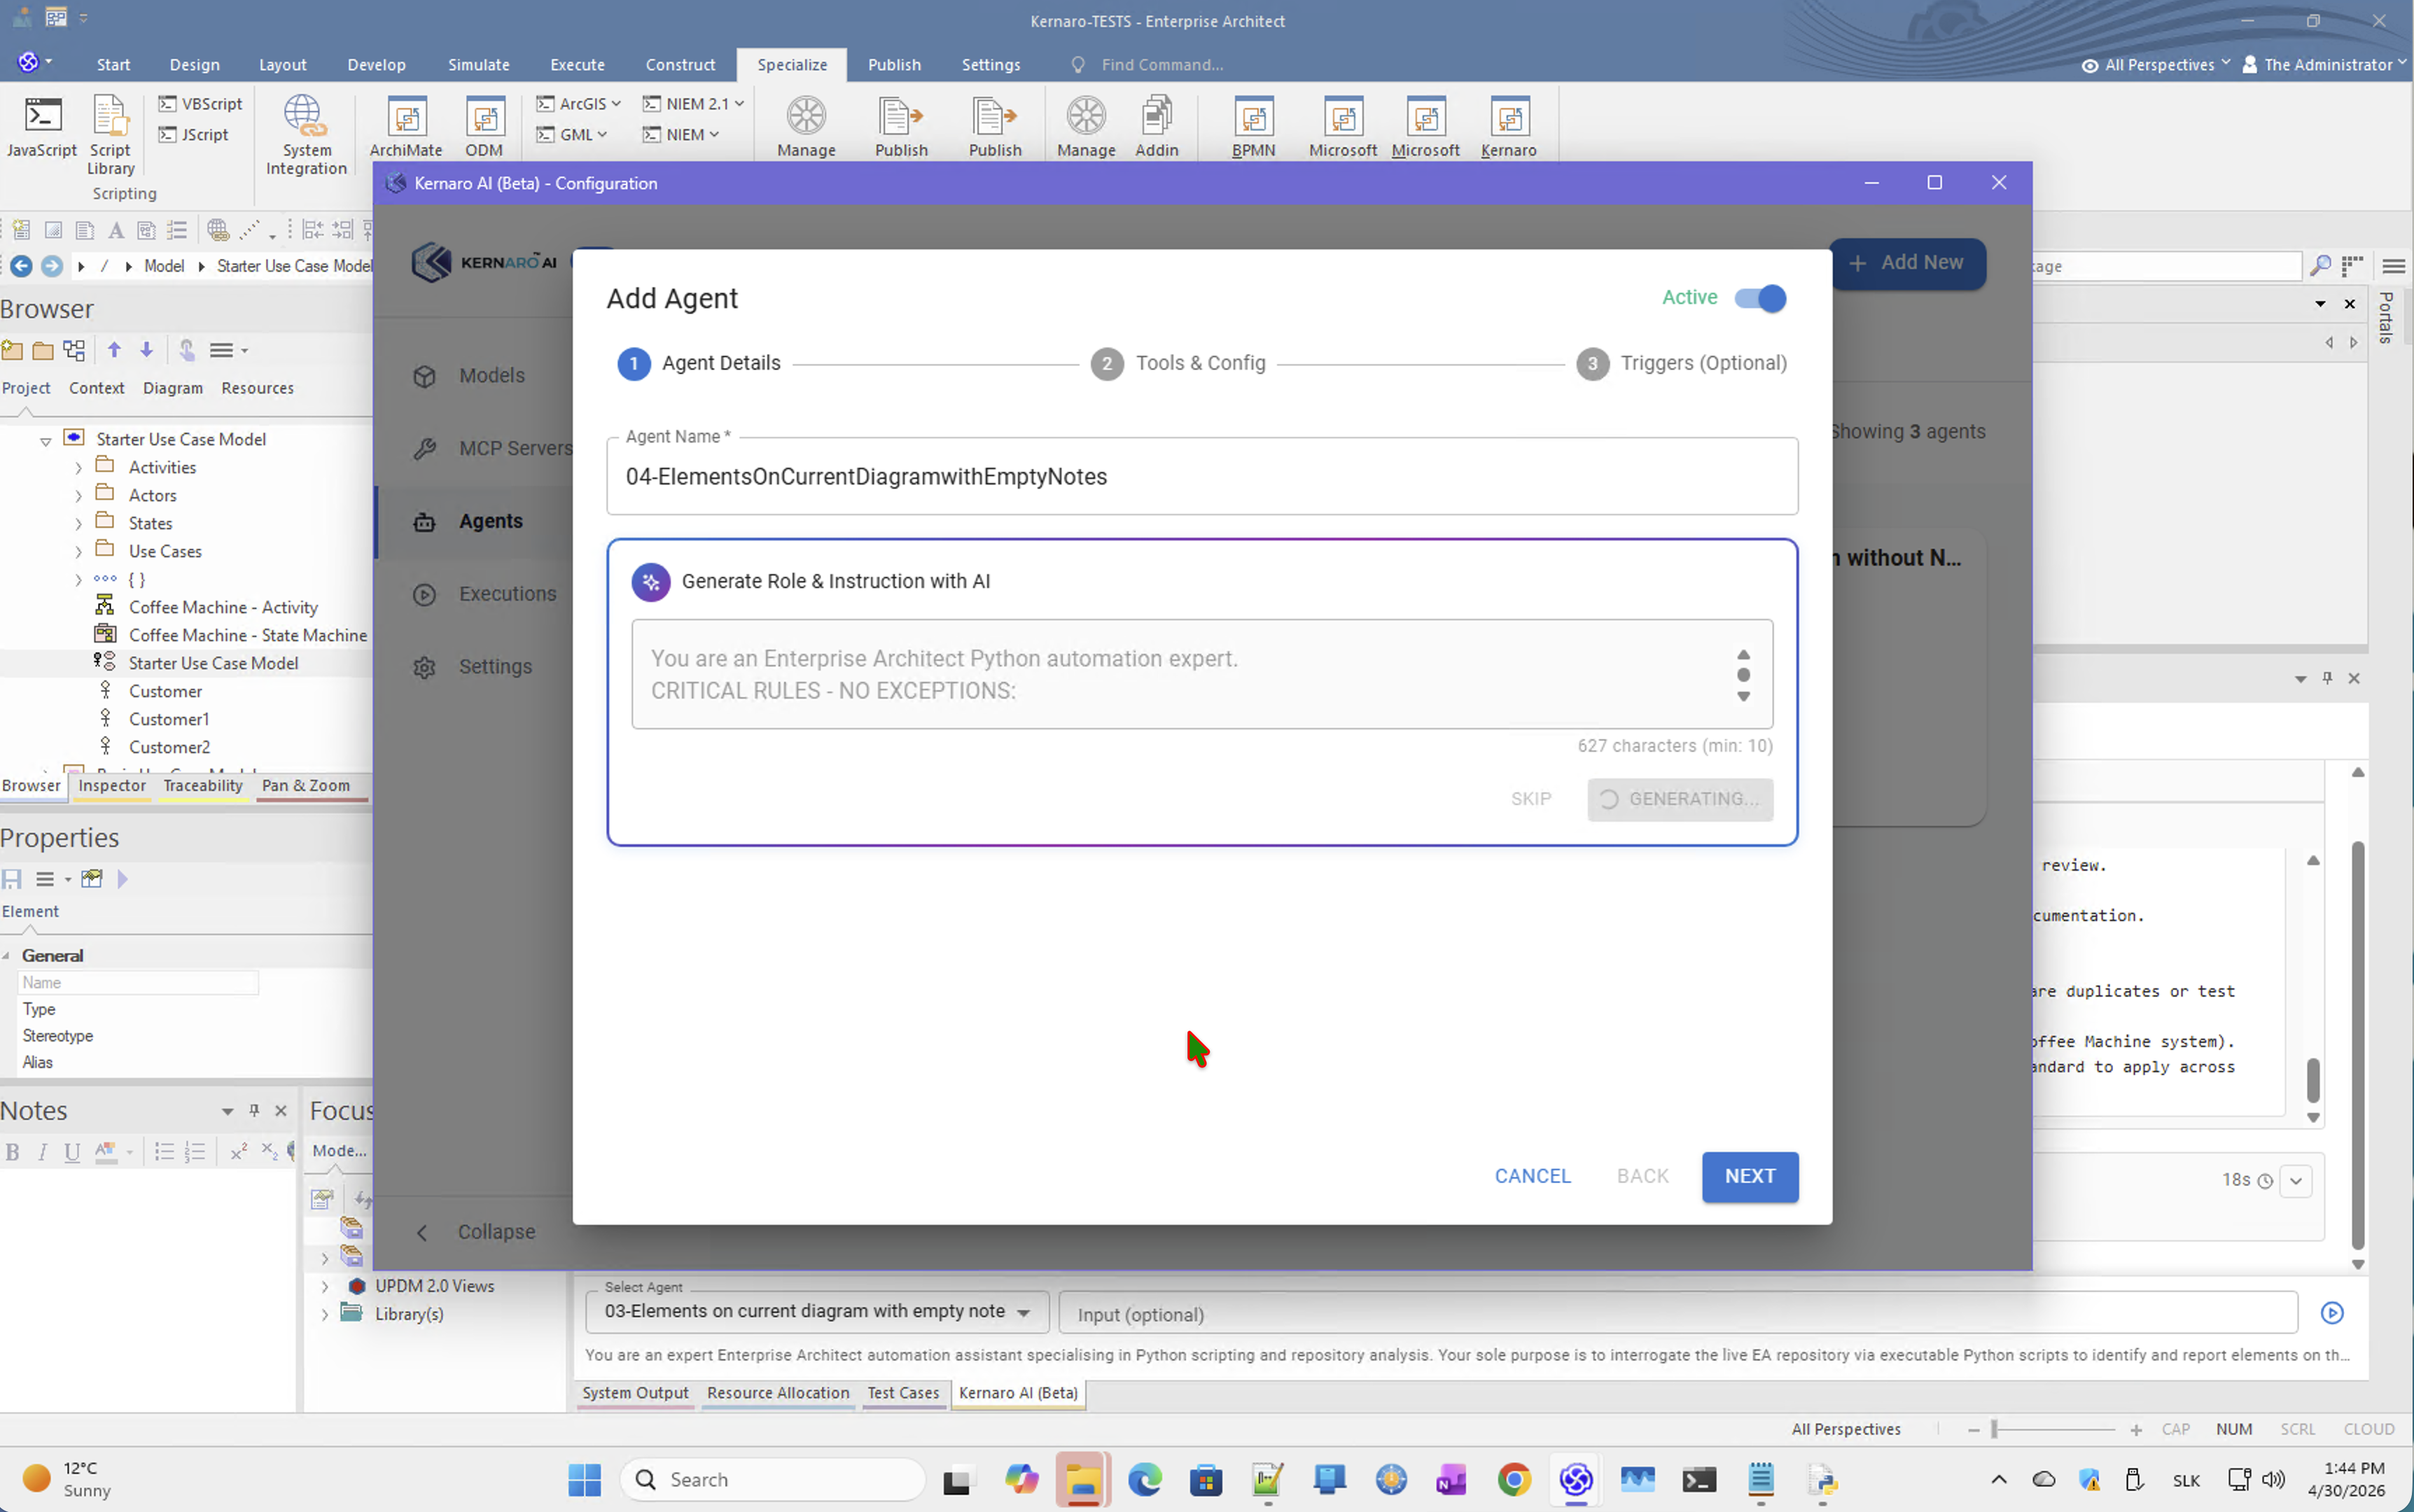The image size is (2414, 1512).
Task: Click the Models sidebar icon
Action: point(425,376)
